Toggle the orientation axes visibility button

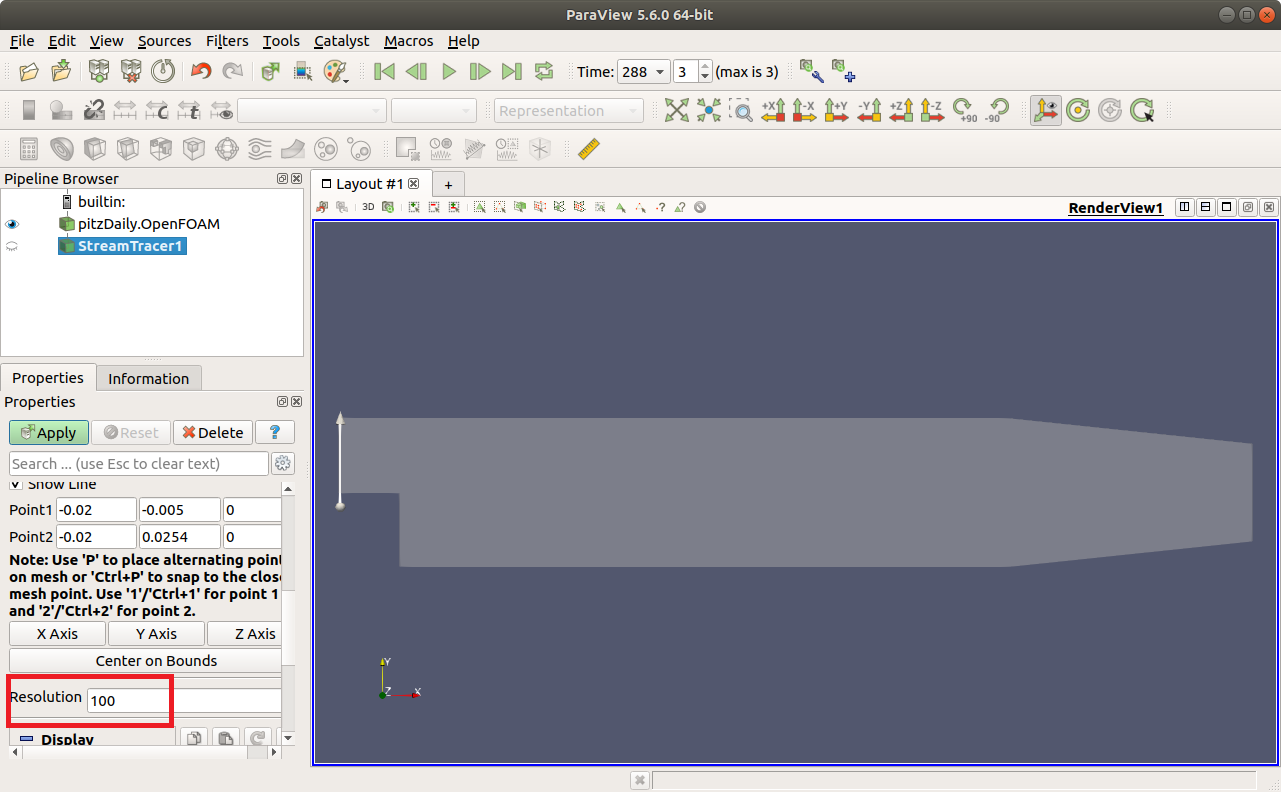(x=1046, y=110)
